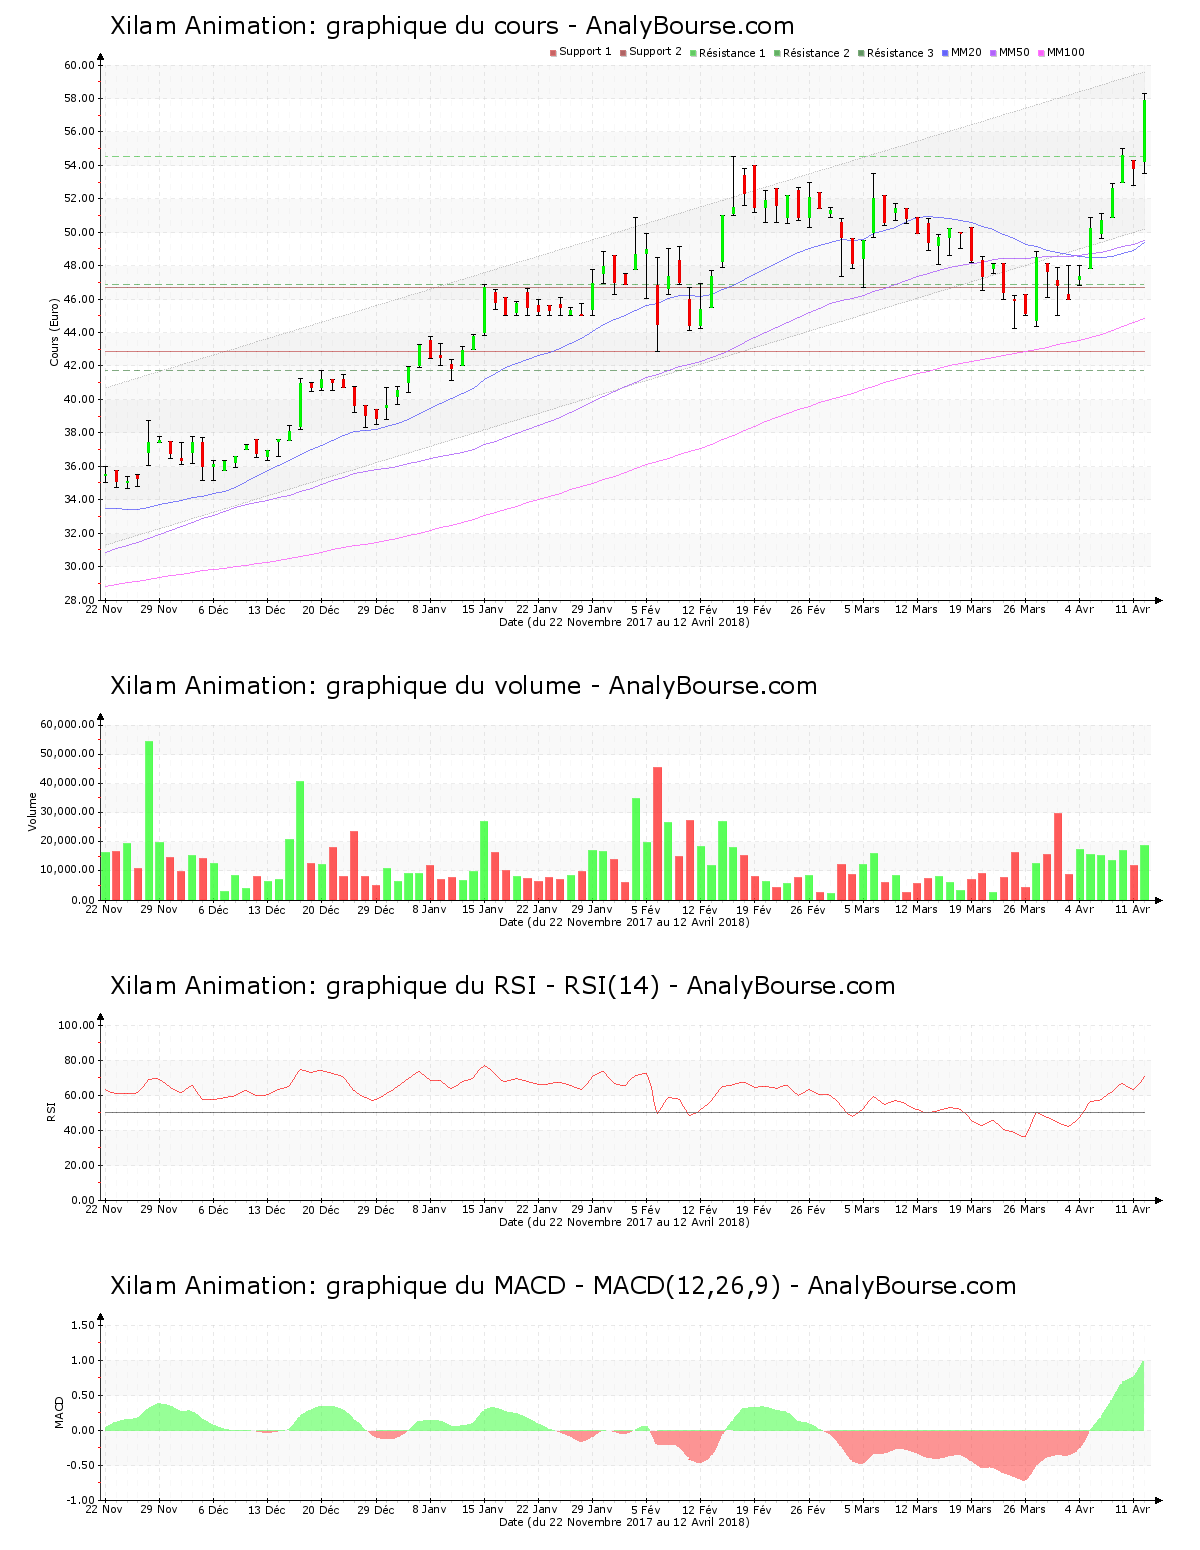This screenshot has width=1200, height=1550.
Task: Click the Support 1 legend color square
Action: tap(553, 53)
